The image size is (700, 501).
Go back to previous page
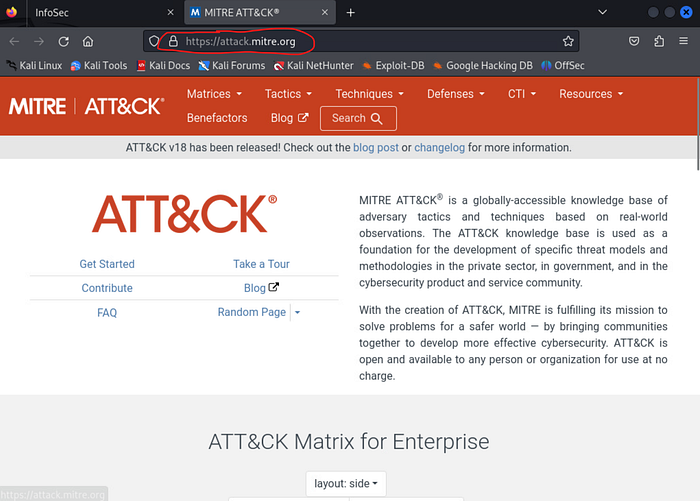(x=14, y=42)
